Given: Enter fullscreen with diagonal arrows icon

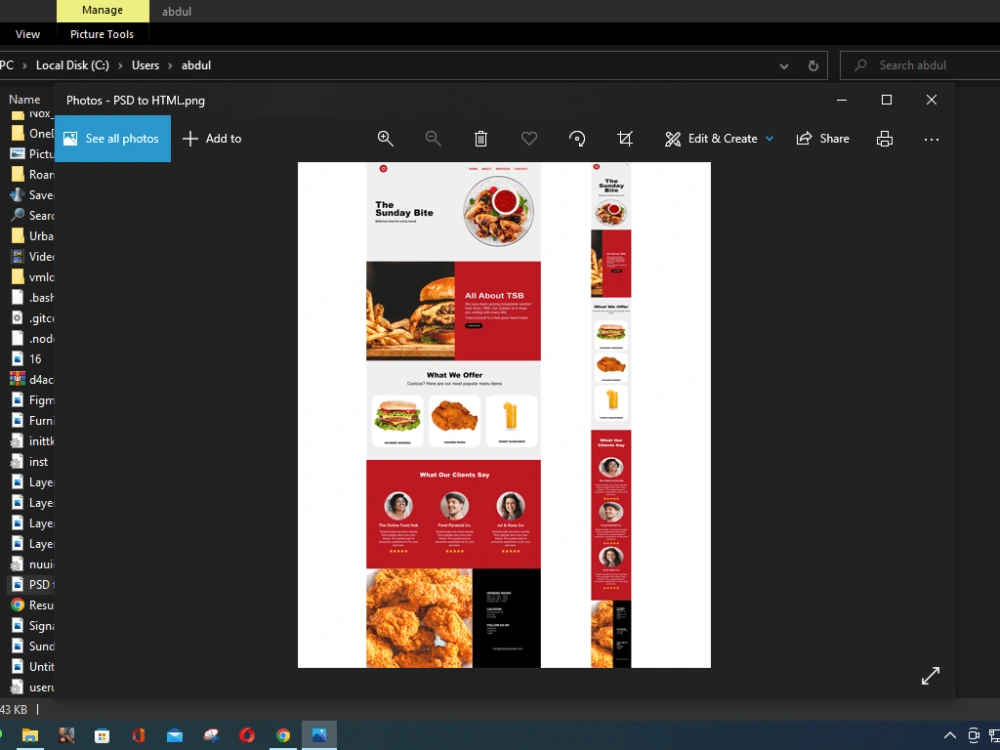Looking at the screenshot, I should 930,675.
